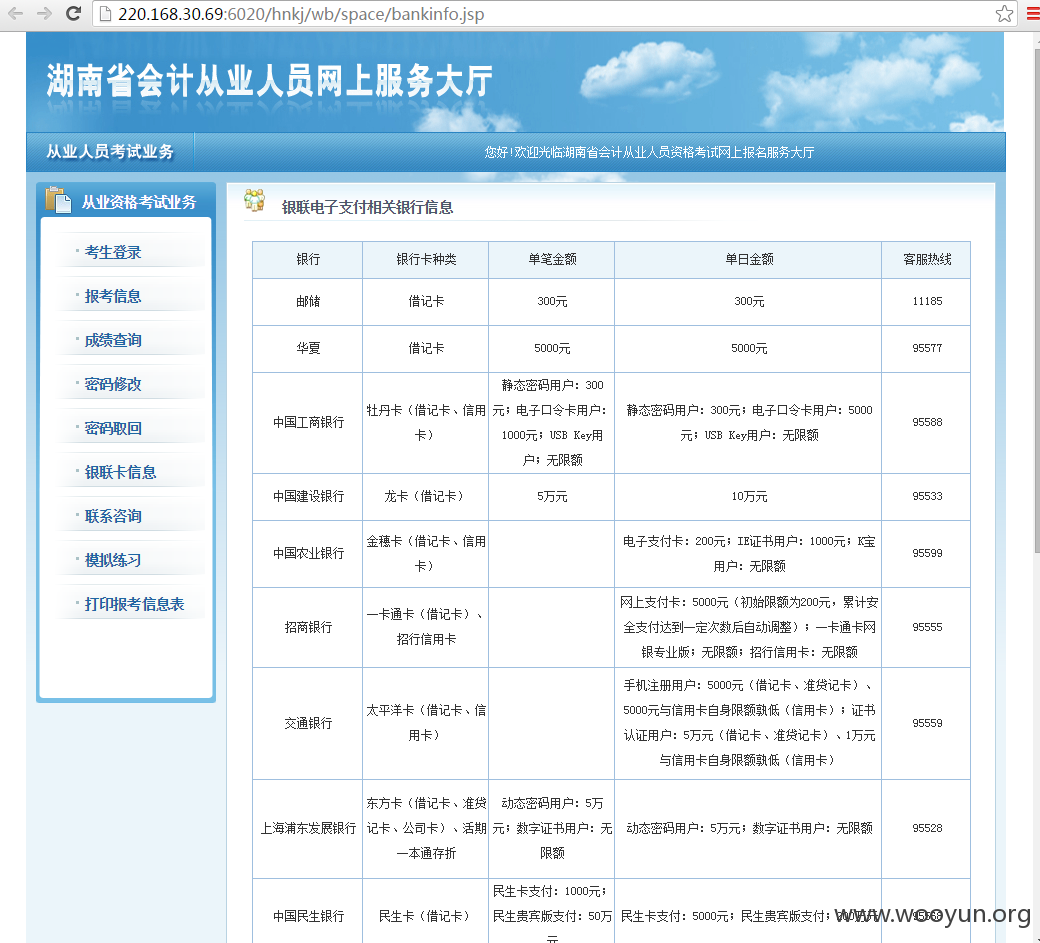
Task: Click the 上海浦东发展银行 cell
Action: click(x=308, y=829)
